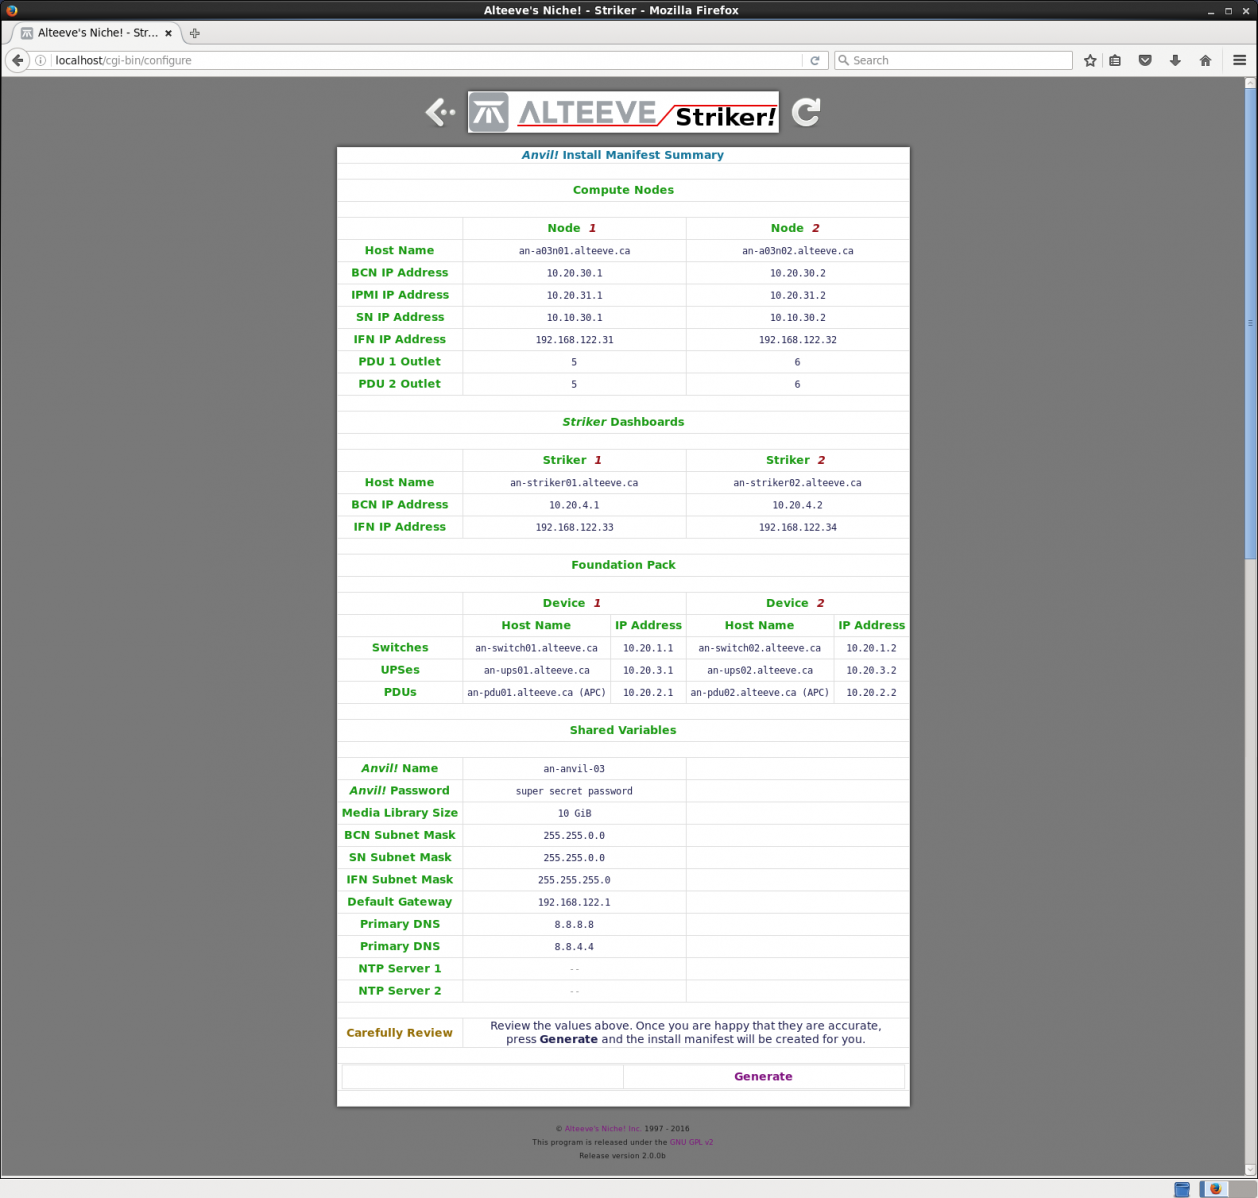Open the GNU GPL v2 link
The image size is (1258, 1198).
tap(691, 1142)
